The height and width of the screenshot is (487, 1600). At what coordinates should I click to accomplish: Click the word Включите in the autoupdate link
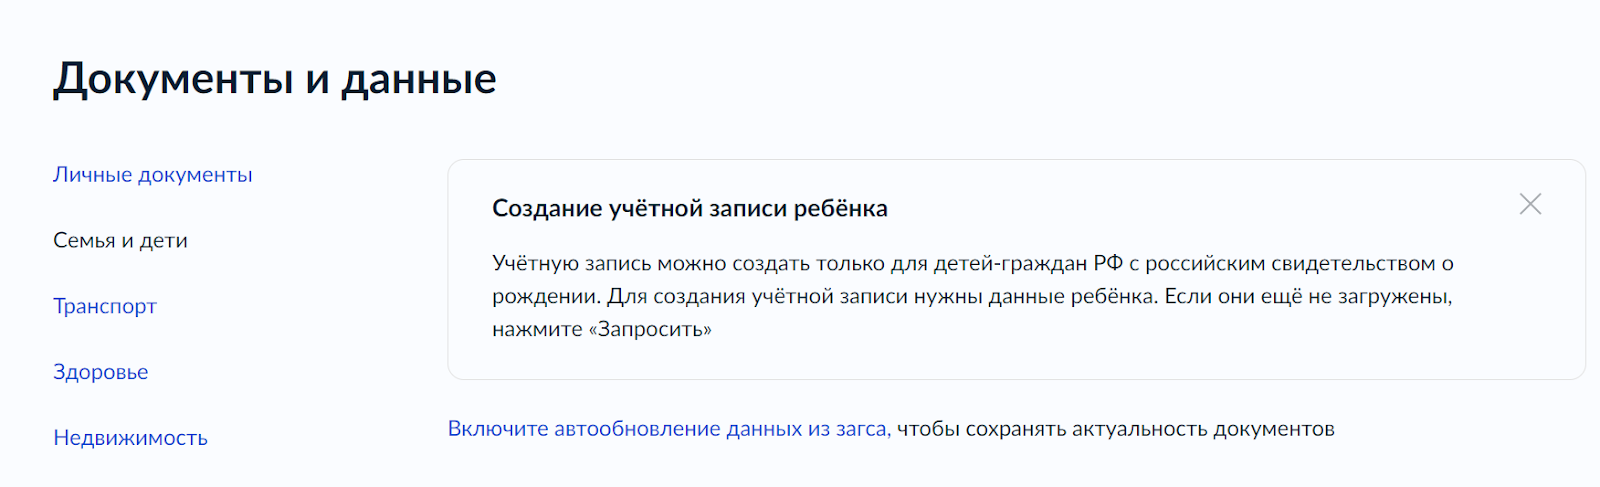[497, 429]
